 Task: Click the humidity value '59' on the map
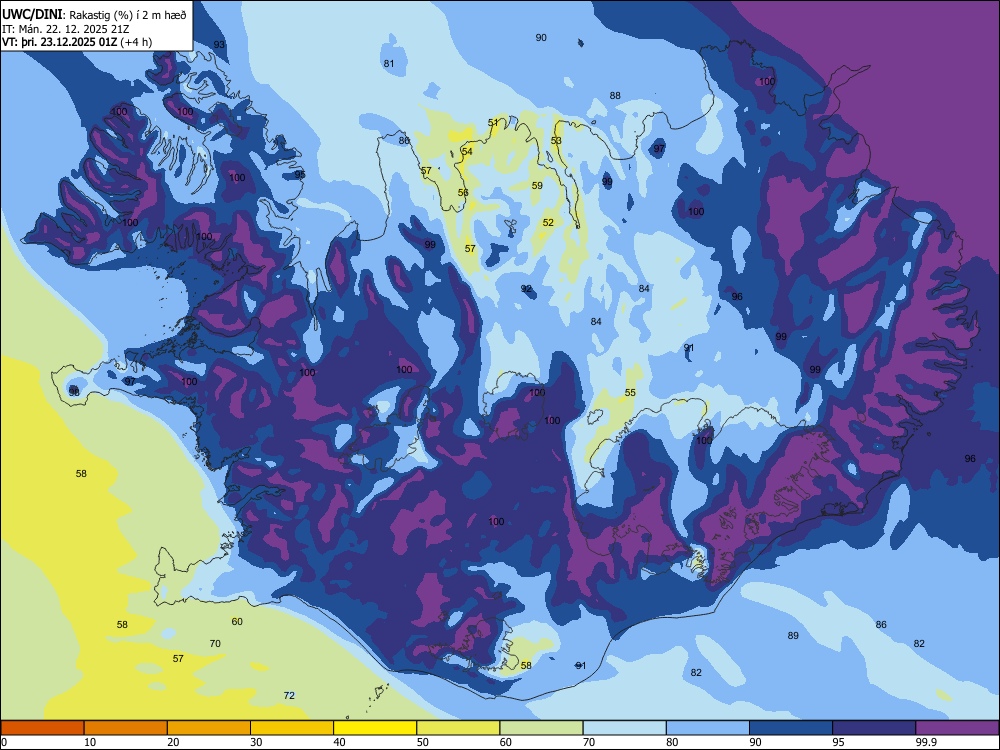tap(537, 186)
